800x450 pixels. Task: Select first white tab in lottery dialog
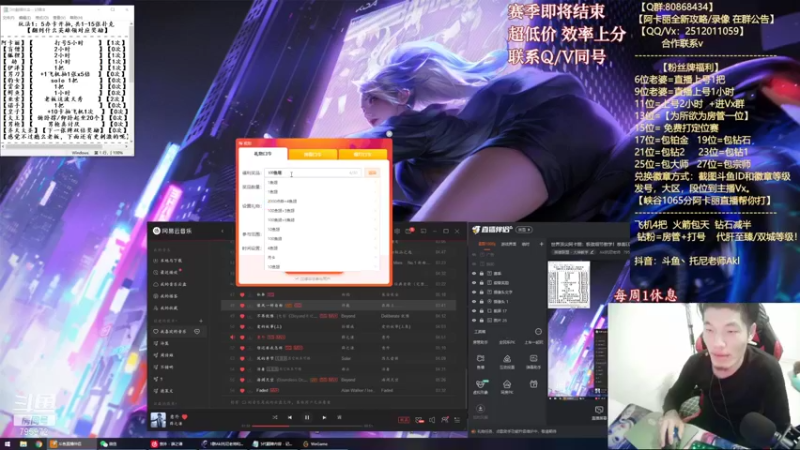(263, 154)
